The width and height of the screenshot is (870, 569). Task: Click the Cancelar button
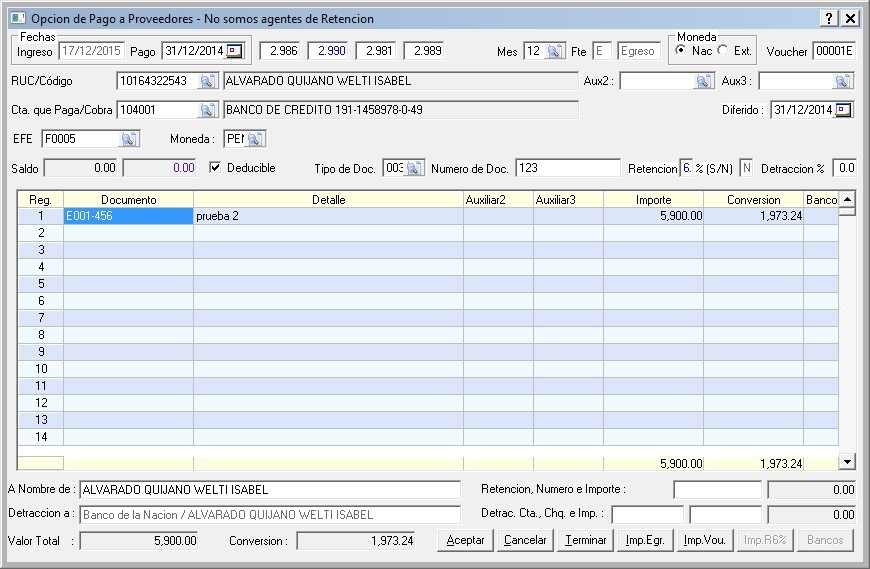(x=525, y=540)
